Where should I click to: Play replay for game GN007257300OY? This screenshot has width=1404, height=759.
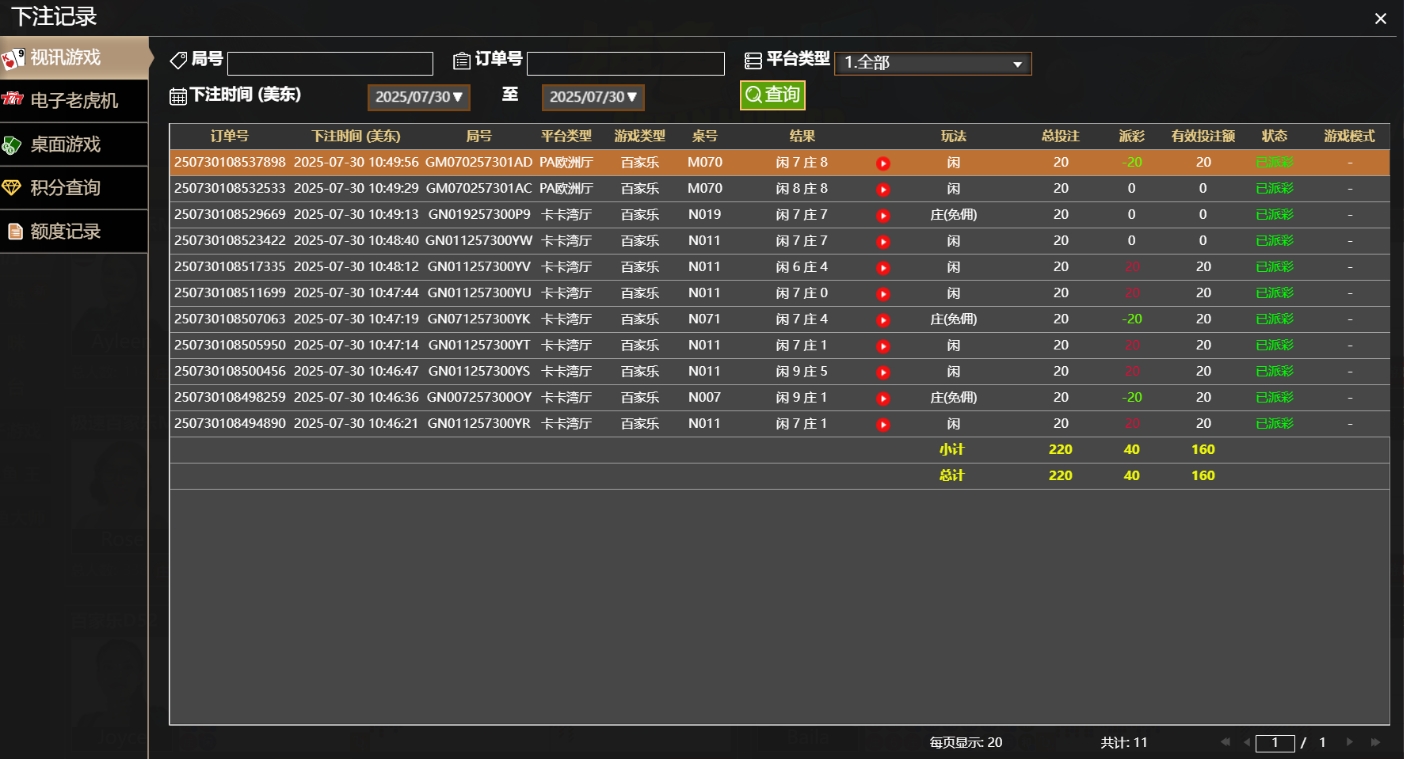883,398
